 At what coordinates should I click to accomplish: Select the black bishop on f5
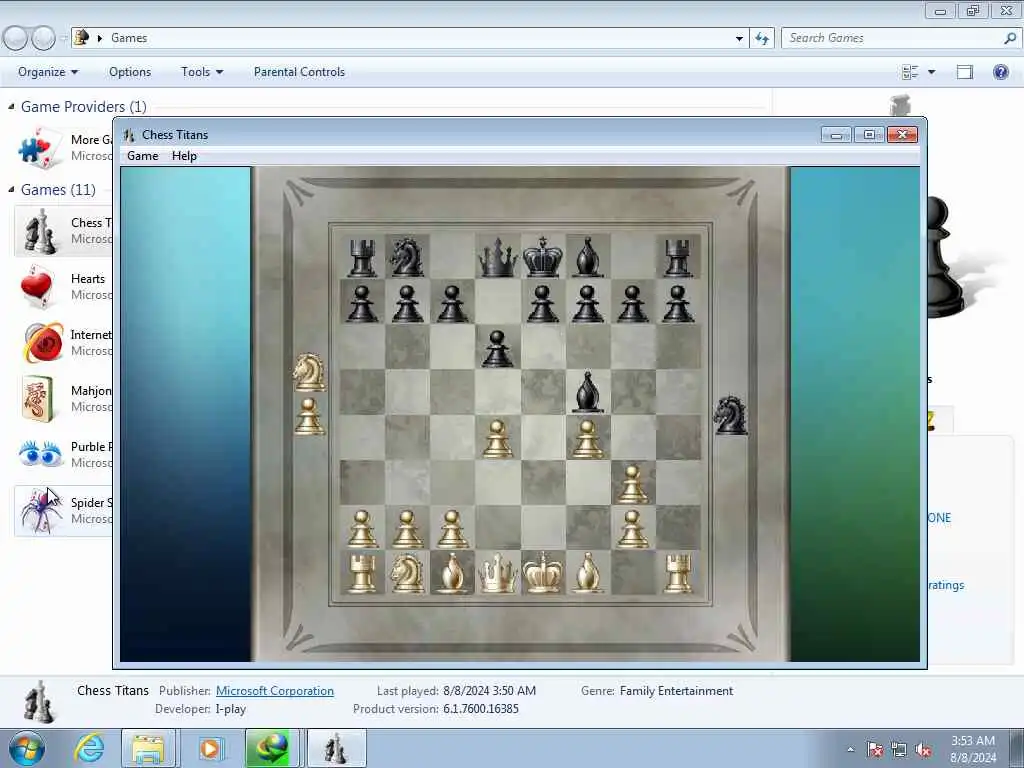click(588, 392)
